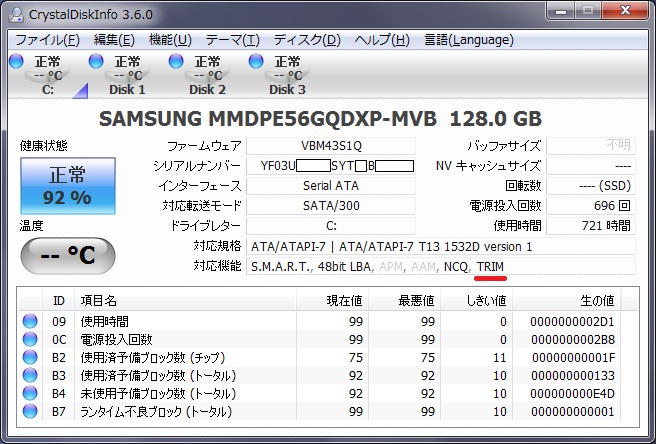
Task: Open the 言語(Language) menu
Action: point(469,40)
